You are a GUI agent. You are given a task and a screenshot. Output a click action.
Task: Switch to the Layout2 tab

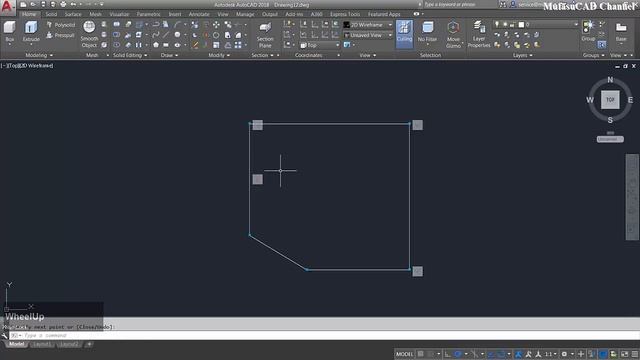point(69,344)
